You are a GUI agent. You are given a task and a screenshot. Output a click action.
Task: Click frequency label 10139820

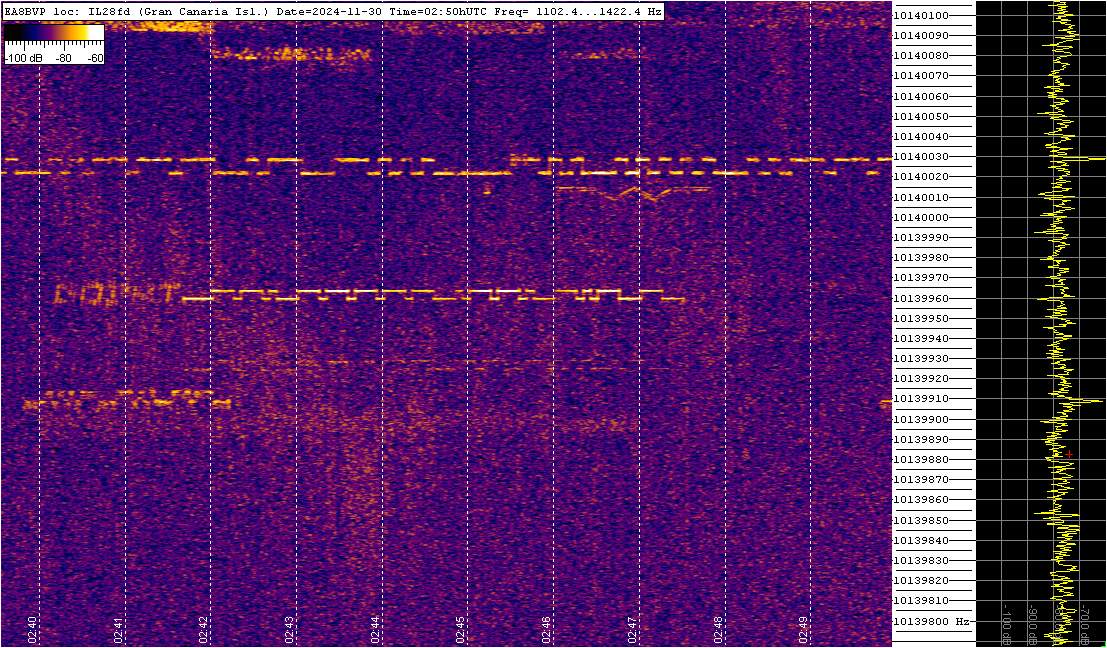click(921, 580)
